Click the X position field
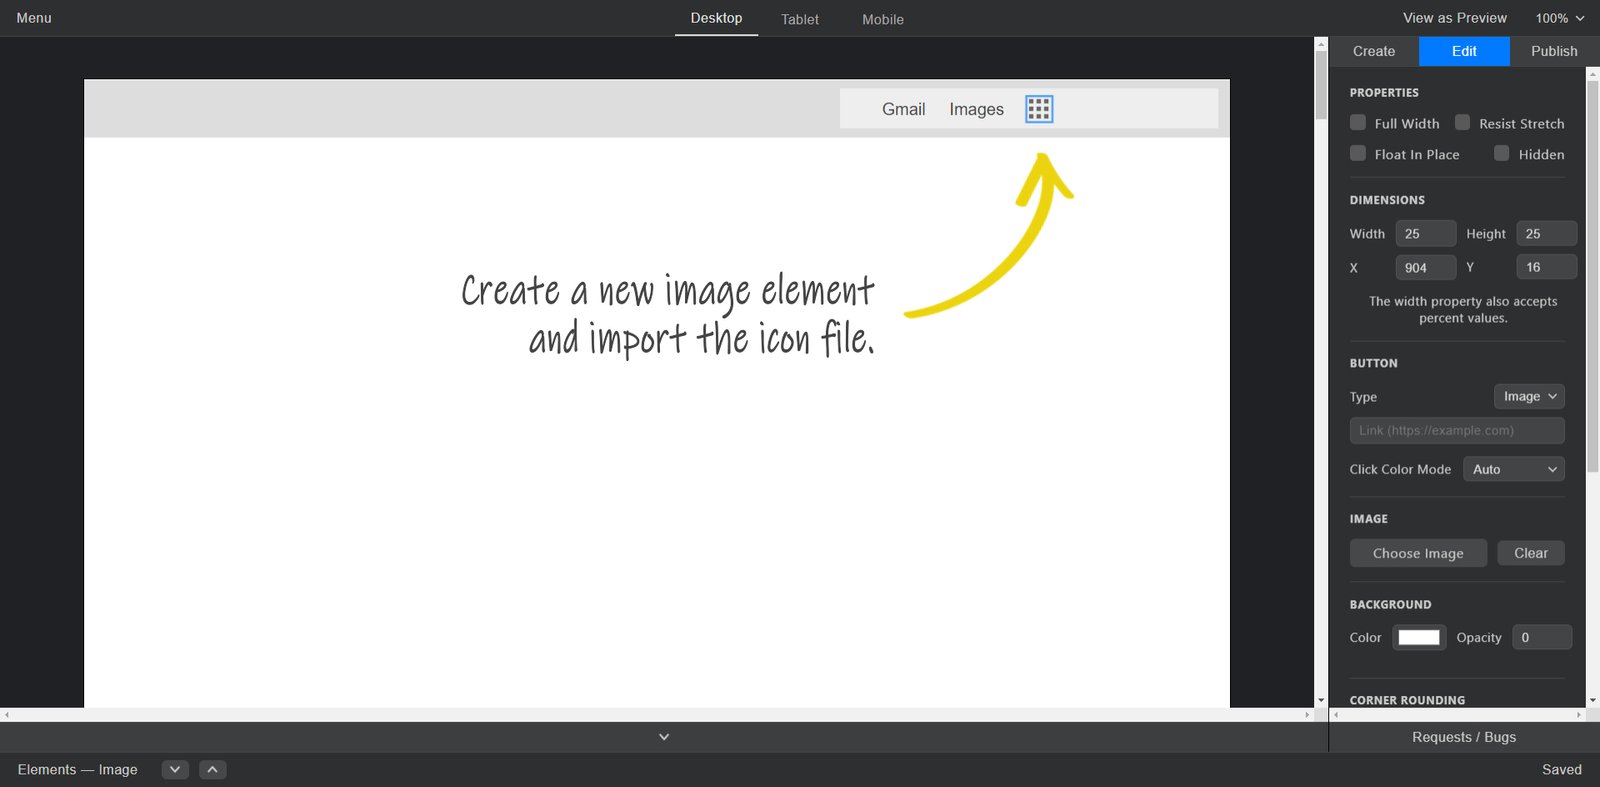 (1426, 267)
